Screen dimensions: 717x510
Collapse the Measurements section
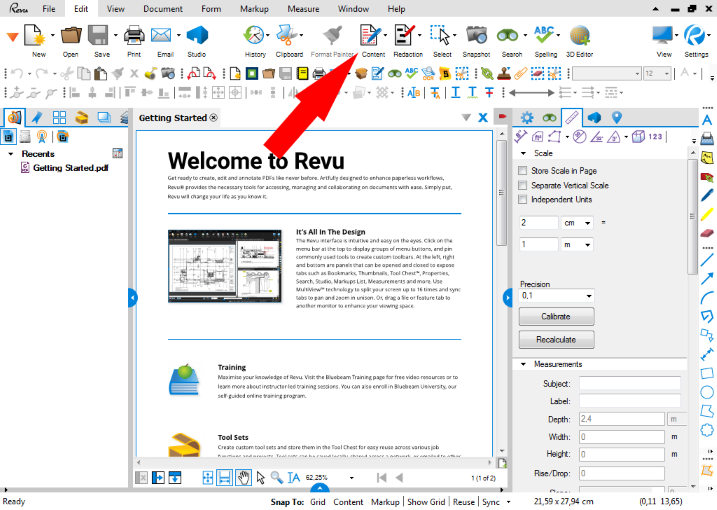[523, 364]
